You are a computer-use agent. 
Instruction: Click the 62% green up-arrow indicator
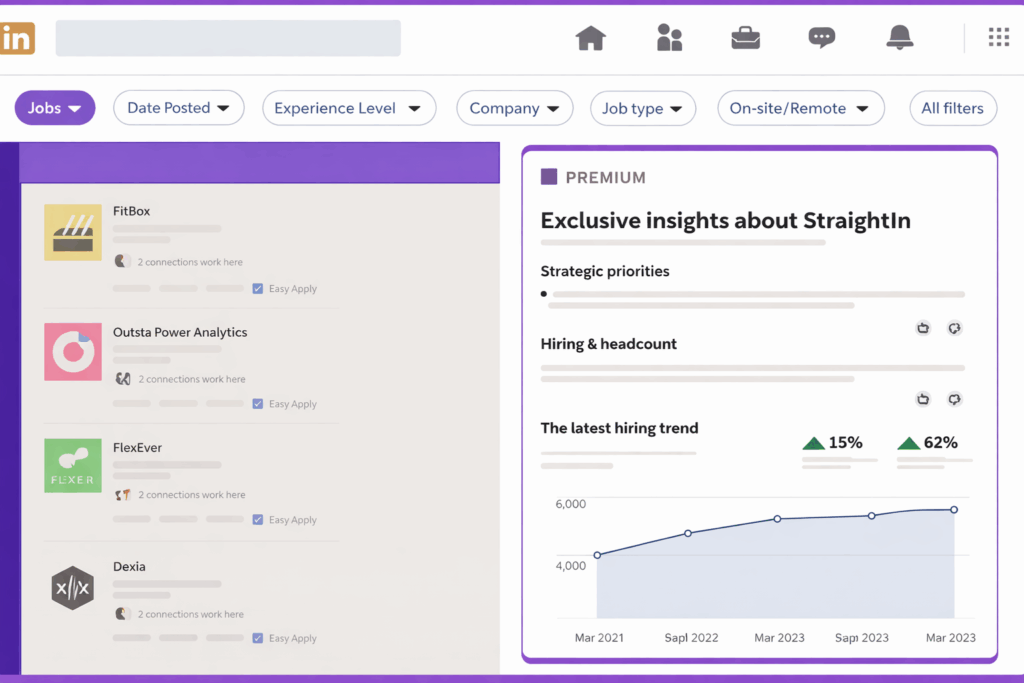[908, 443]
